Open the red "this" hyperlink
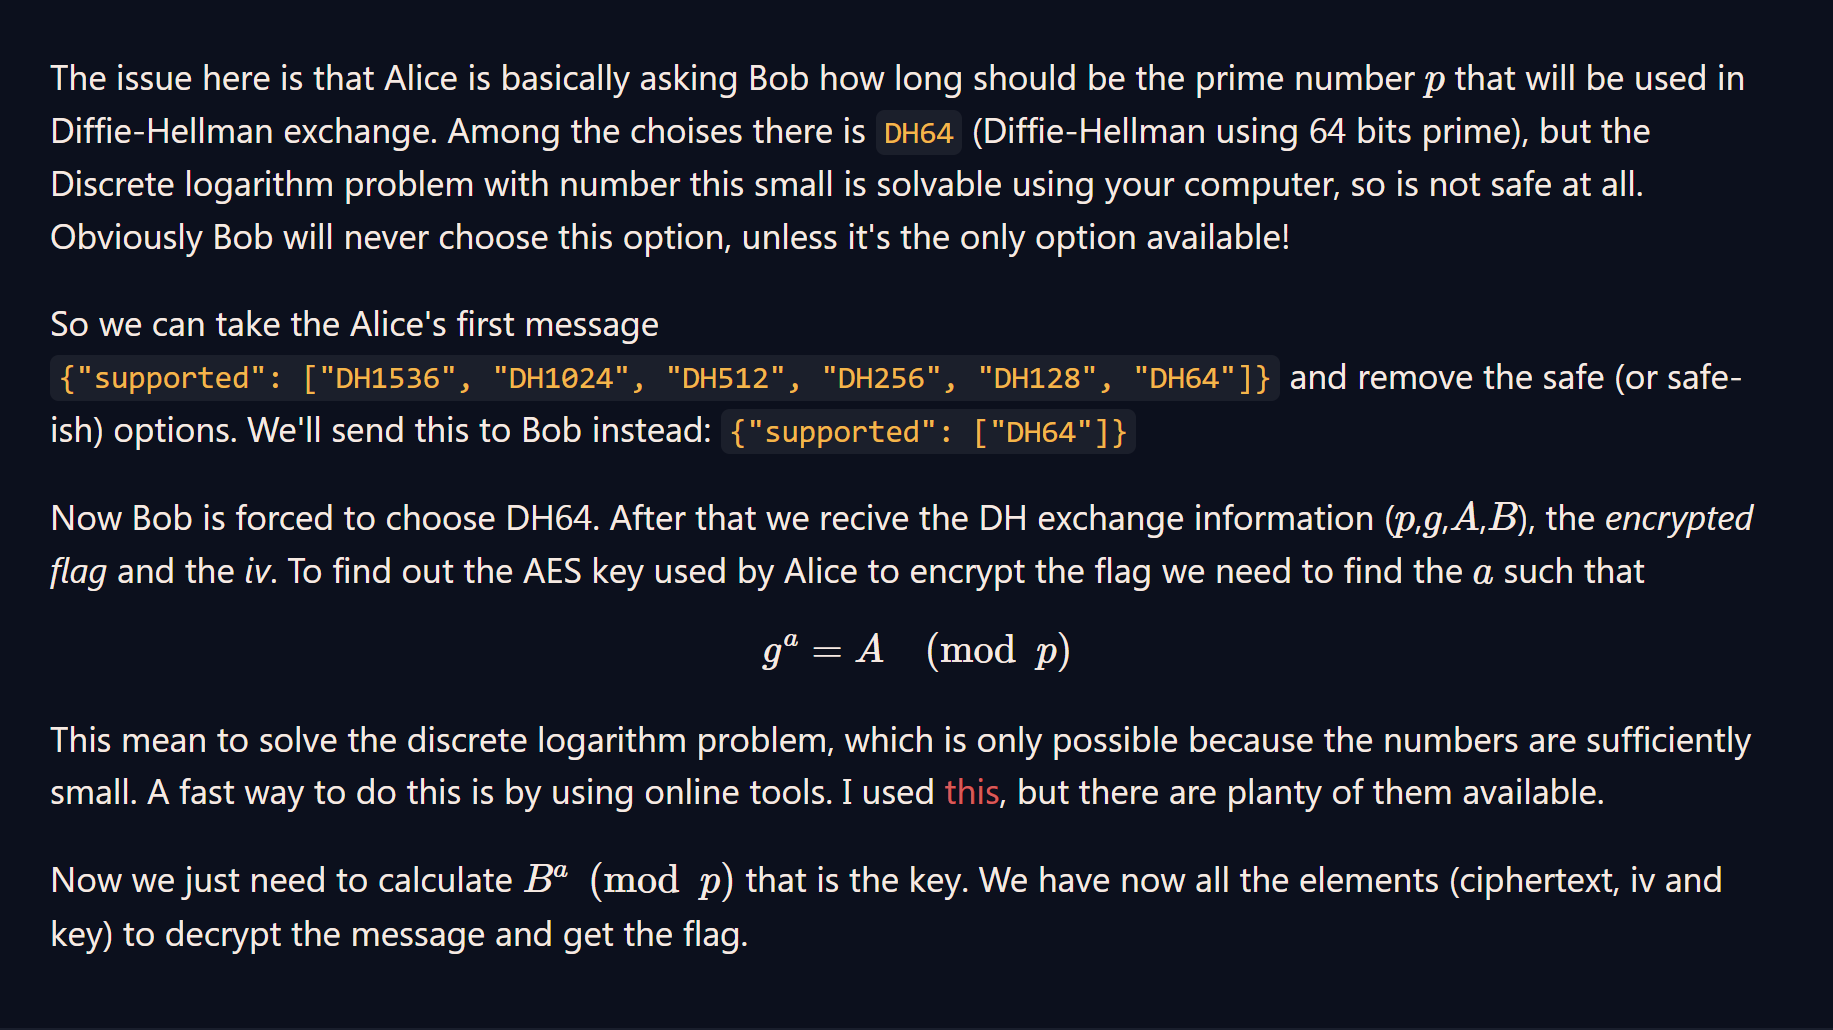 [971, 793]
